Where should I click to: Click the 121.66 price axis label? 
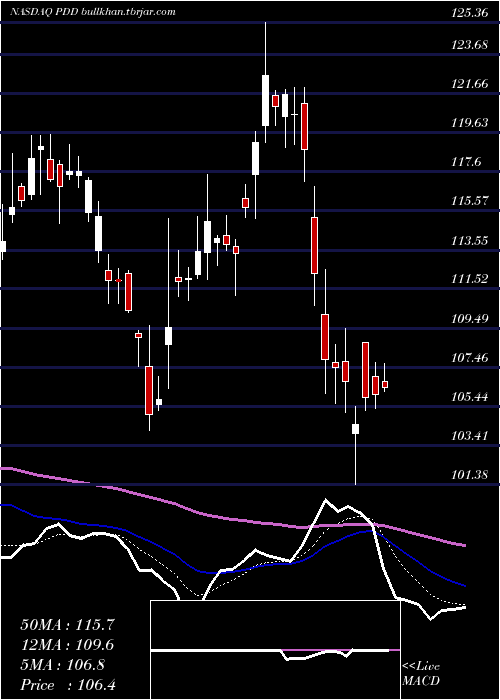pos(469,84)
